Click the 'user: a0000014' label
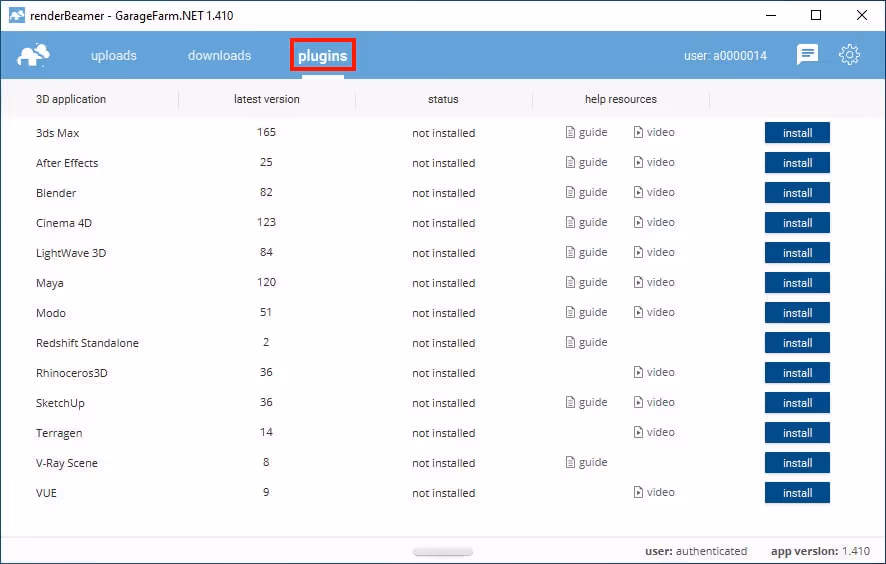This screenshot has height=564, width=886. point(726,55)
